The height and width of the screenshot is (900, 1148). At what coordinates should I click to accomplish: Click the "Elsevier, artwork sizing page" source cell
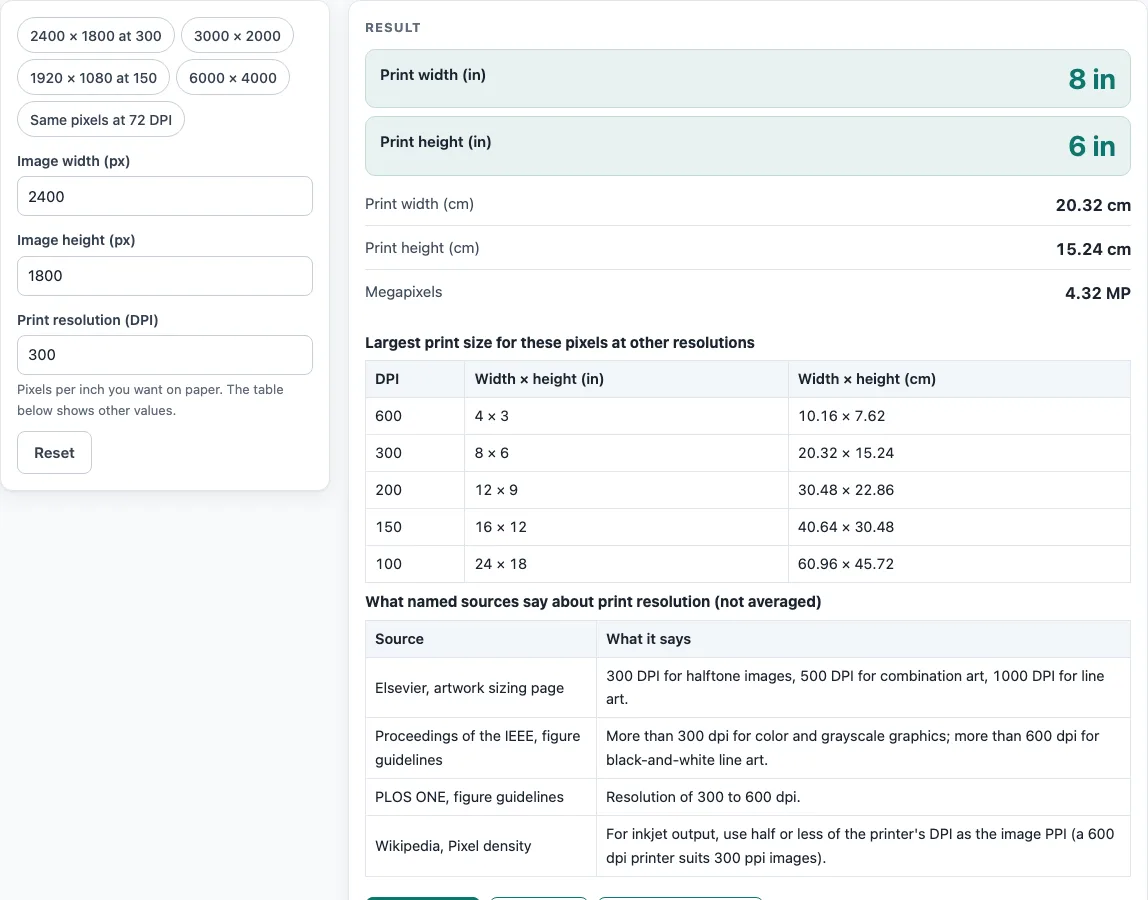tap(481, 688)
